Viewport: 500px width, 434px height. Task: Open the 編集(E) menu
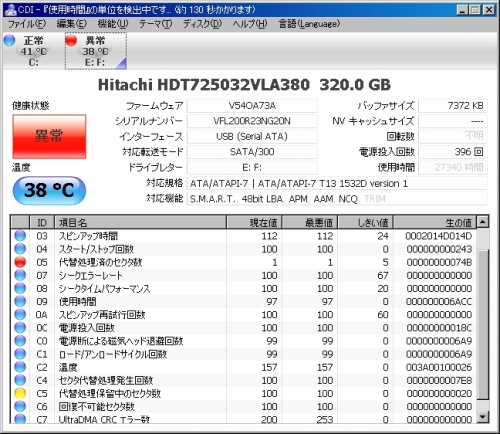pos(71,24)
